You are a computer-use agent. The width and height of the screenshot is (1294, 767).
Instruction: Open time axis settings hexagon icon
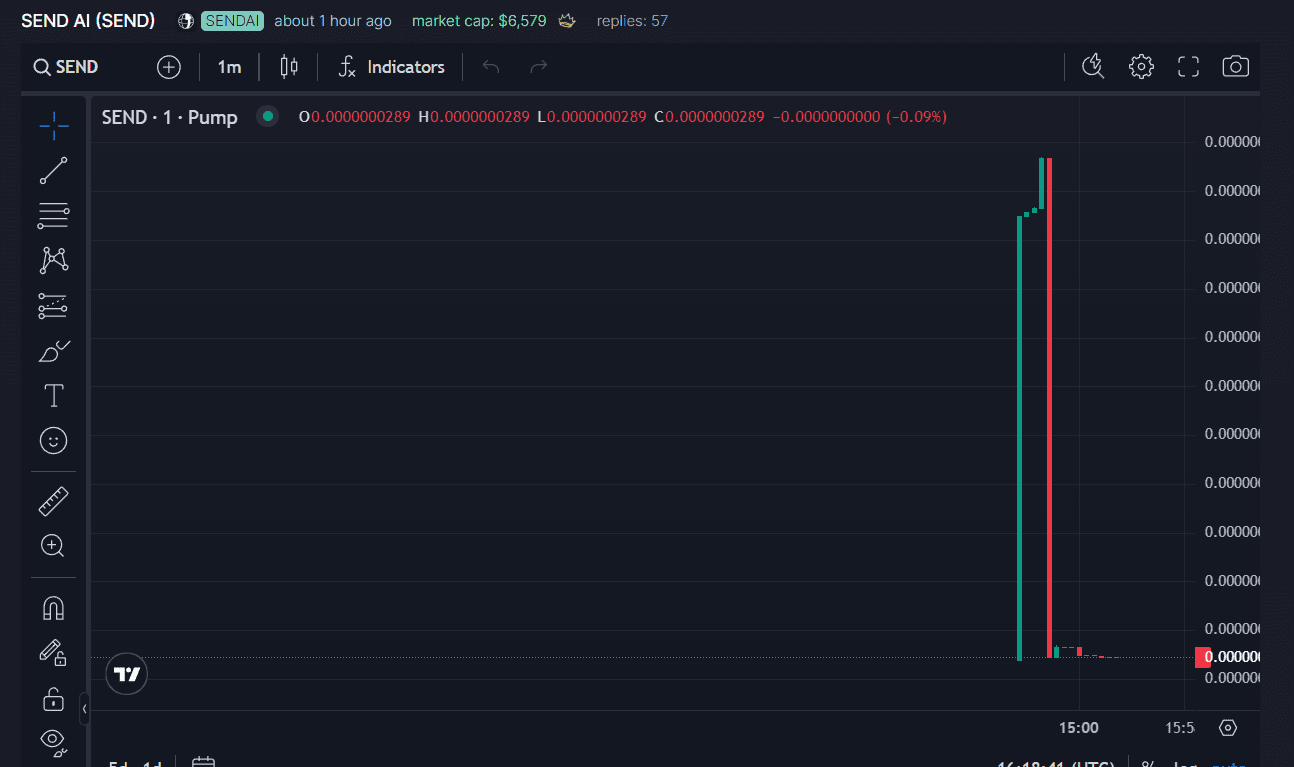(x=1229, y=727)
